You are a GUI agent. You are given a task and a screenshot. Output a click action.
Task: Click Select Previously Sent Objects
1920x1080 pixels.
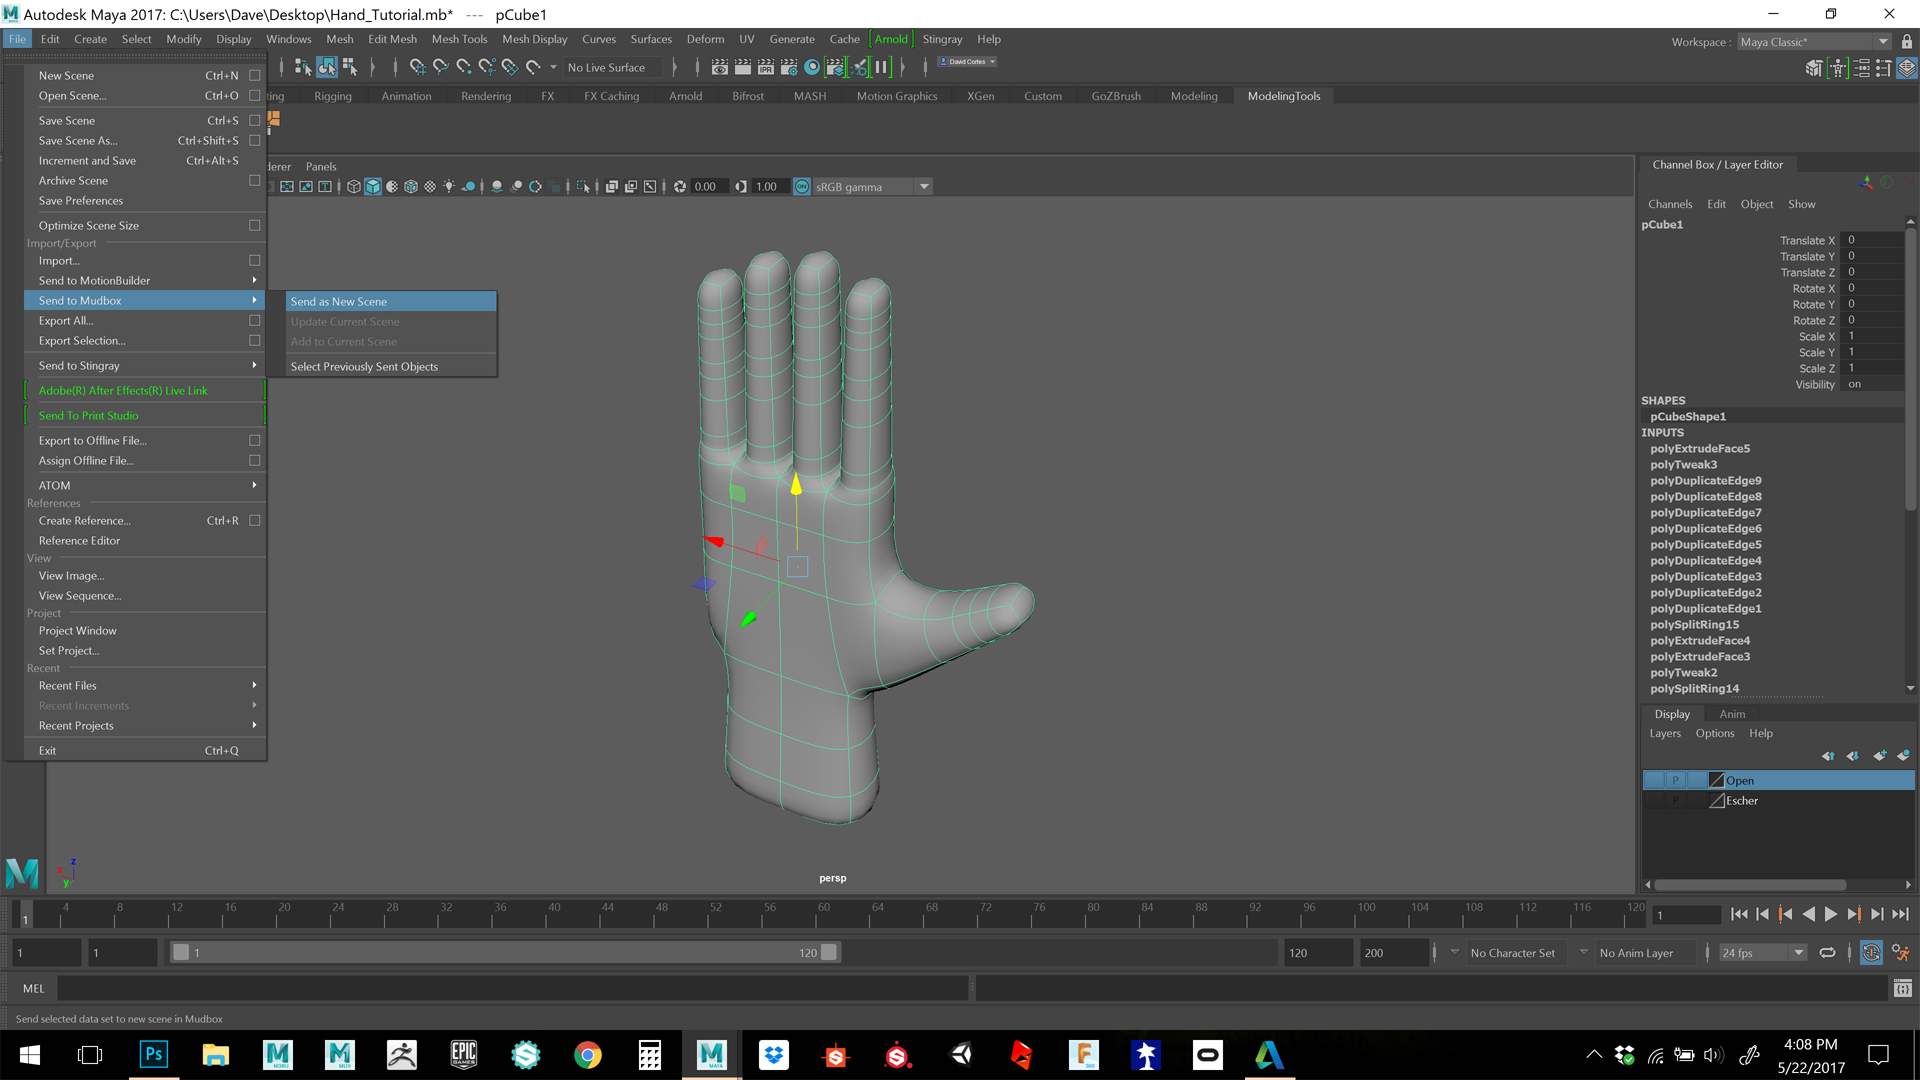(364, 366)
